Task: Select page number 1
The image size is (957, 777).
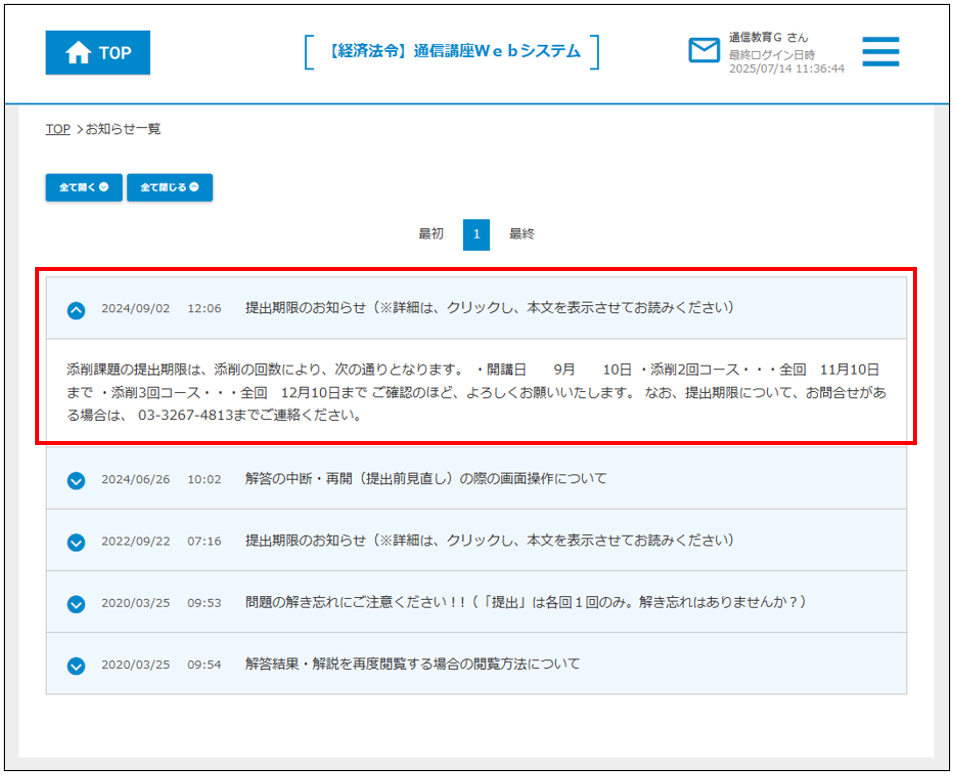Action: coord(476,234)
